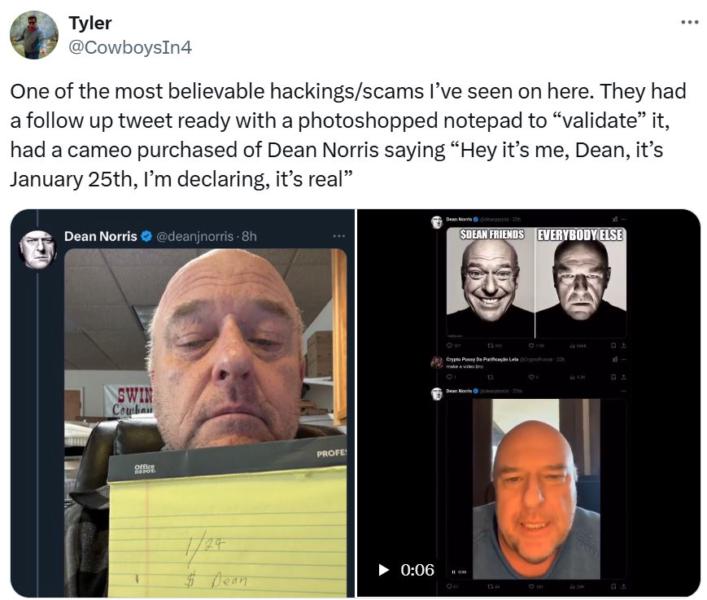Viewport: 707px width, 600px height.
Task: Click Dean Norris's avatar in the embedded tweet
Action: (x=37, y=249)
